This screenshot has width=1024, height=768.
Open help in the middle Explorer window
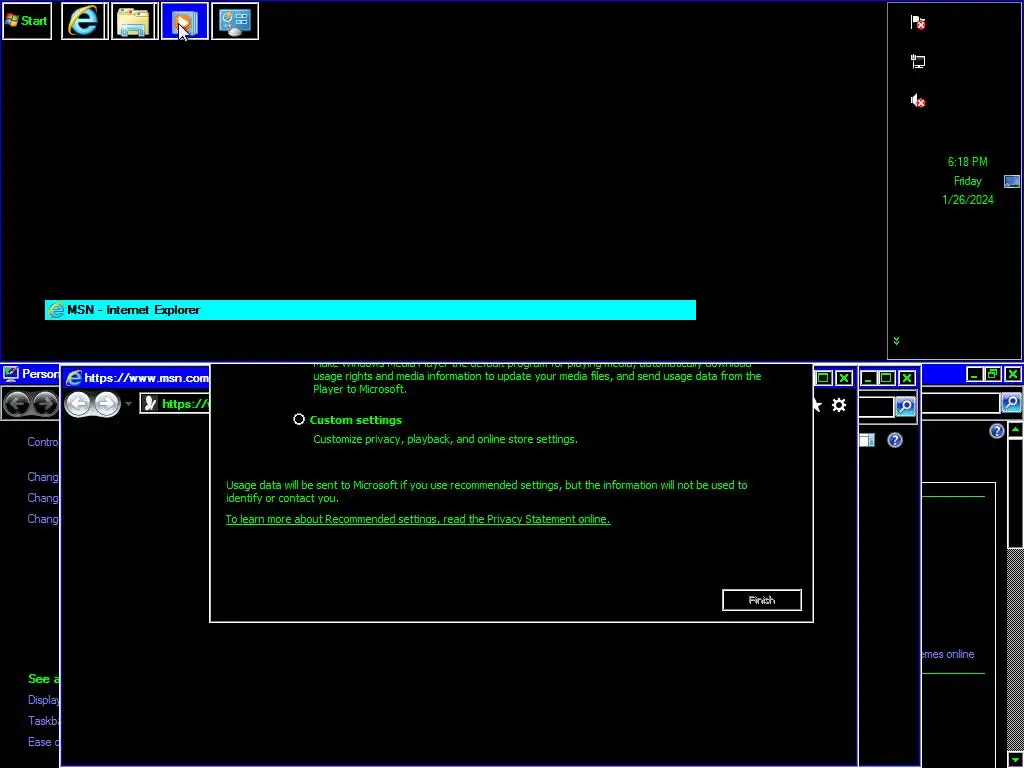(x=895, y=440)
